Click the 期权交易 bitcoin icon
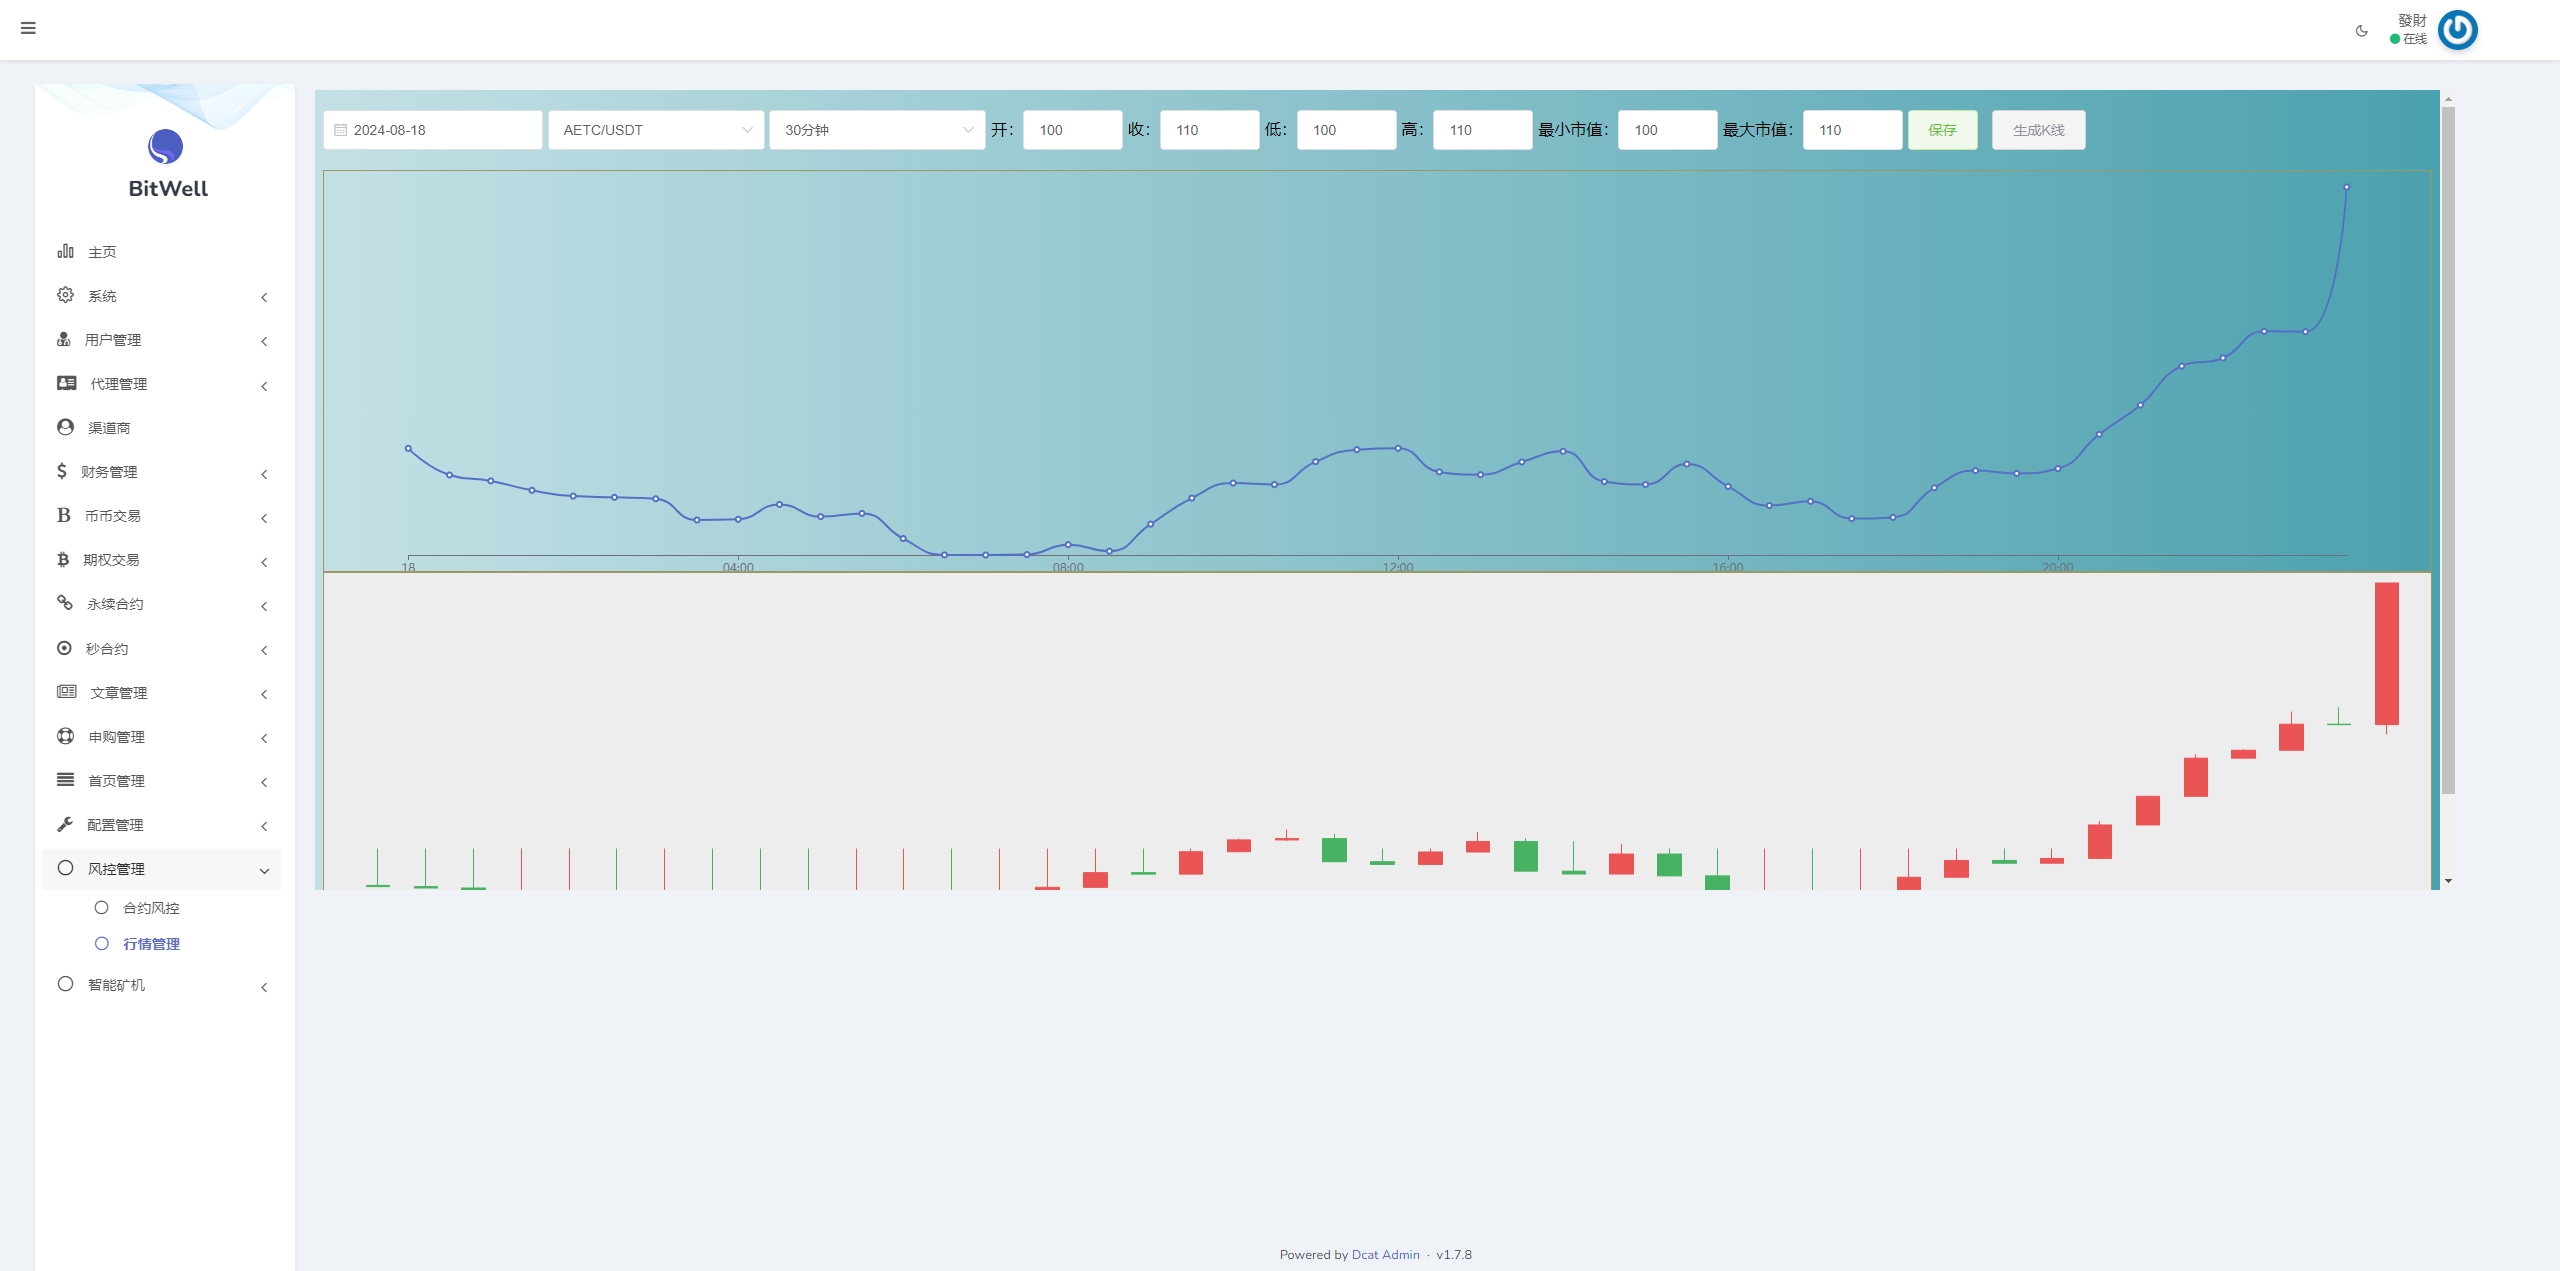The height and width of the screenshot is (1271, 2560). coord(63,559)
